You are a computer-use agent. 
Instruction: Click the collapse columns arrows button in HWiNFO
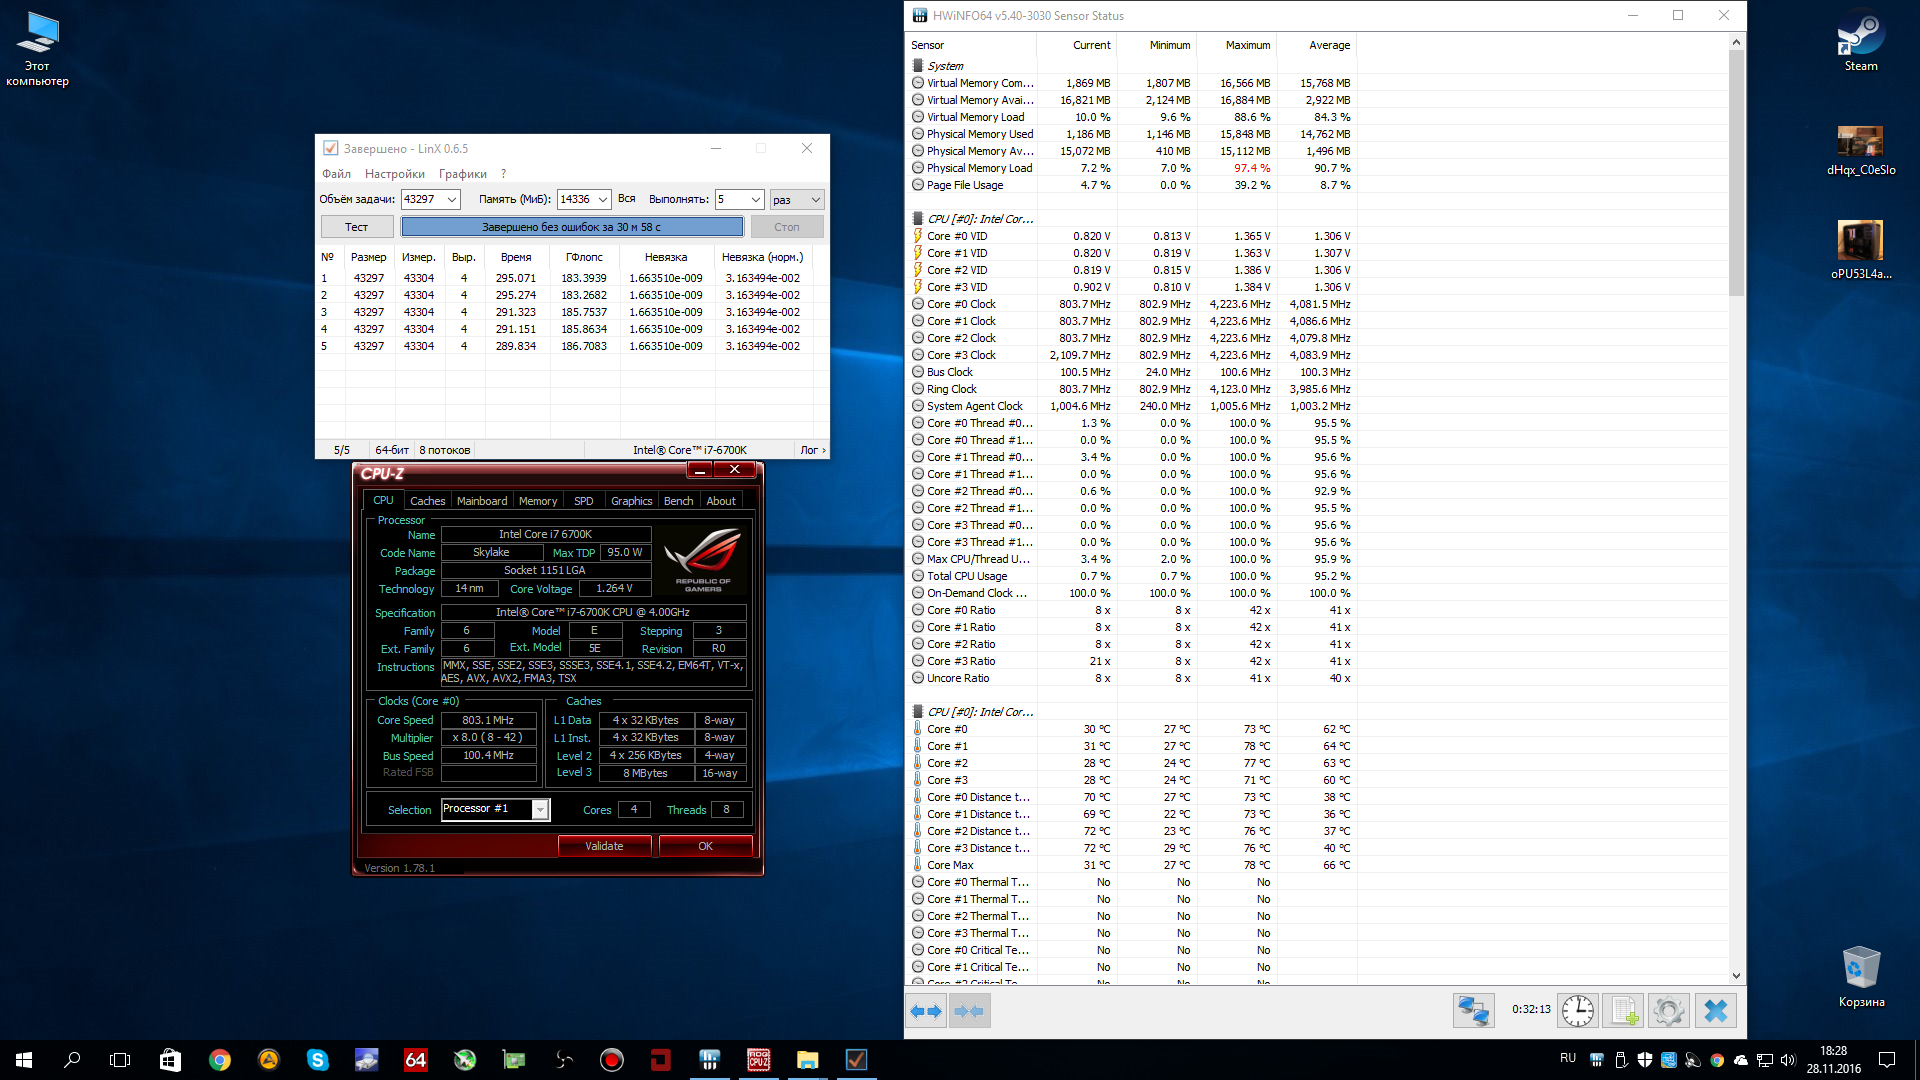tap(969, 1011)
